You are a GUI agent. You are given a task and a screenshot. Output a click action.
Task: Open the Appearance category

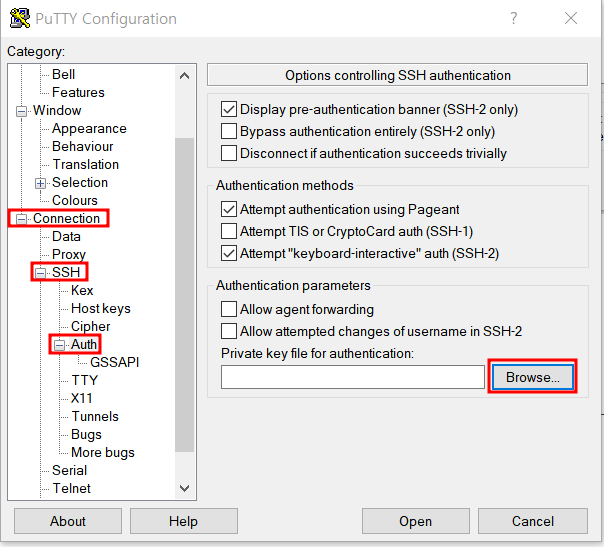(x=89, y=129)
